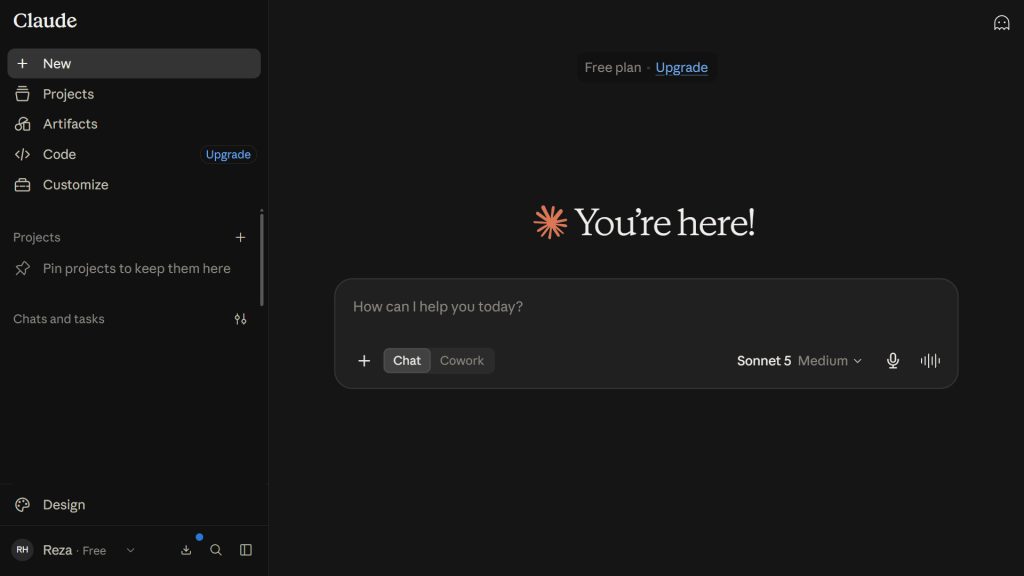Open the Artifacts page
Image resolution: width=1024 pixels, height=576 pixels.
pos(134,124)
